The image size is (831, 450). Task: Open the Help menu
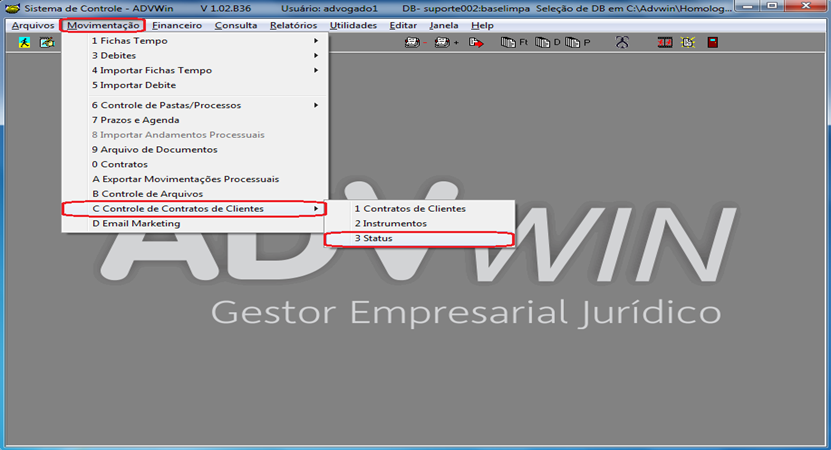[x=482, y=25]
